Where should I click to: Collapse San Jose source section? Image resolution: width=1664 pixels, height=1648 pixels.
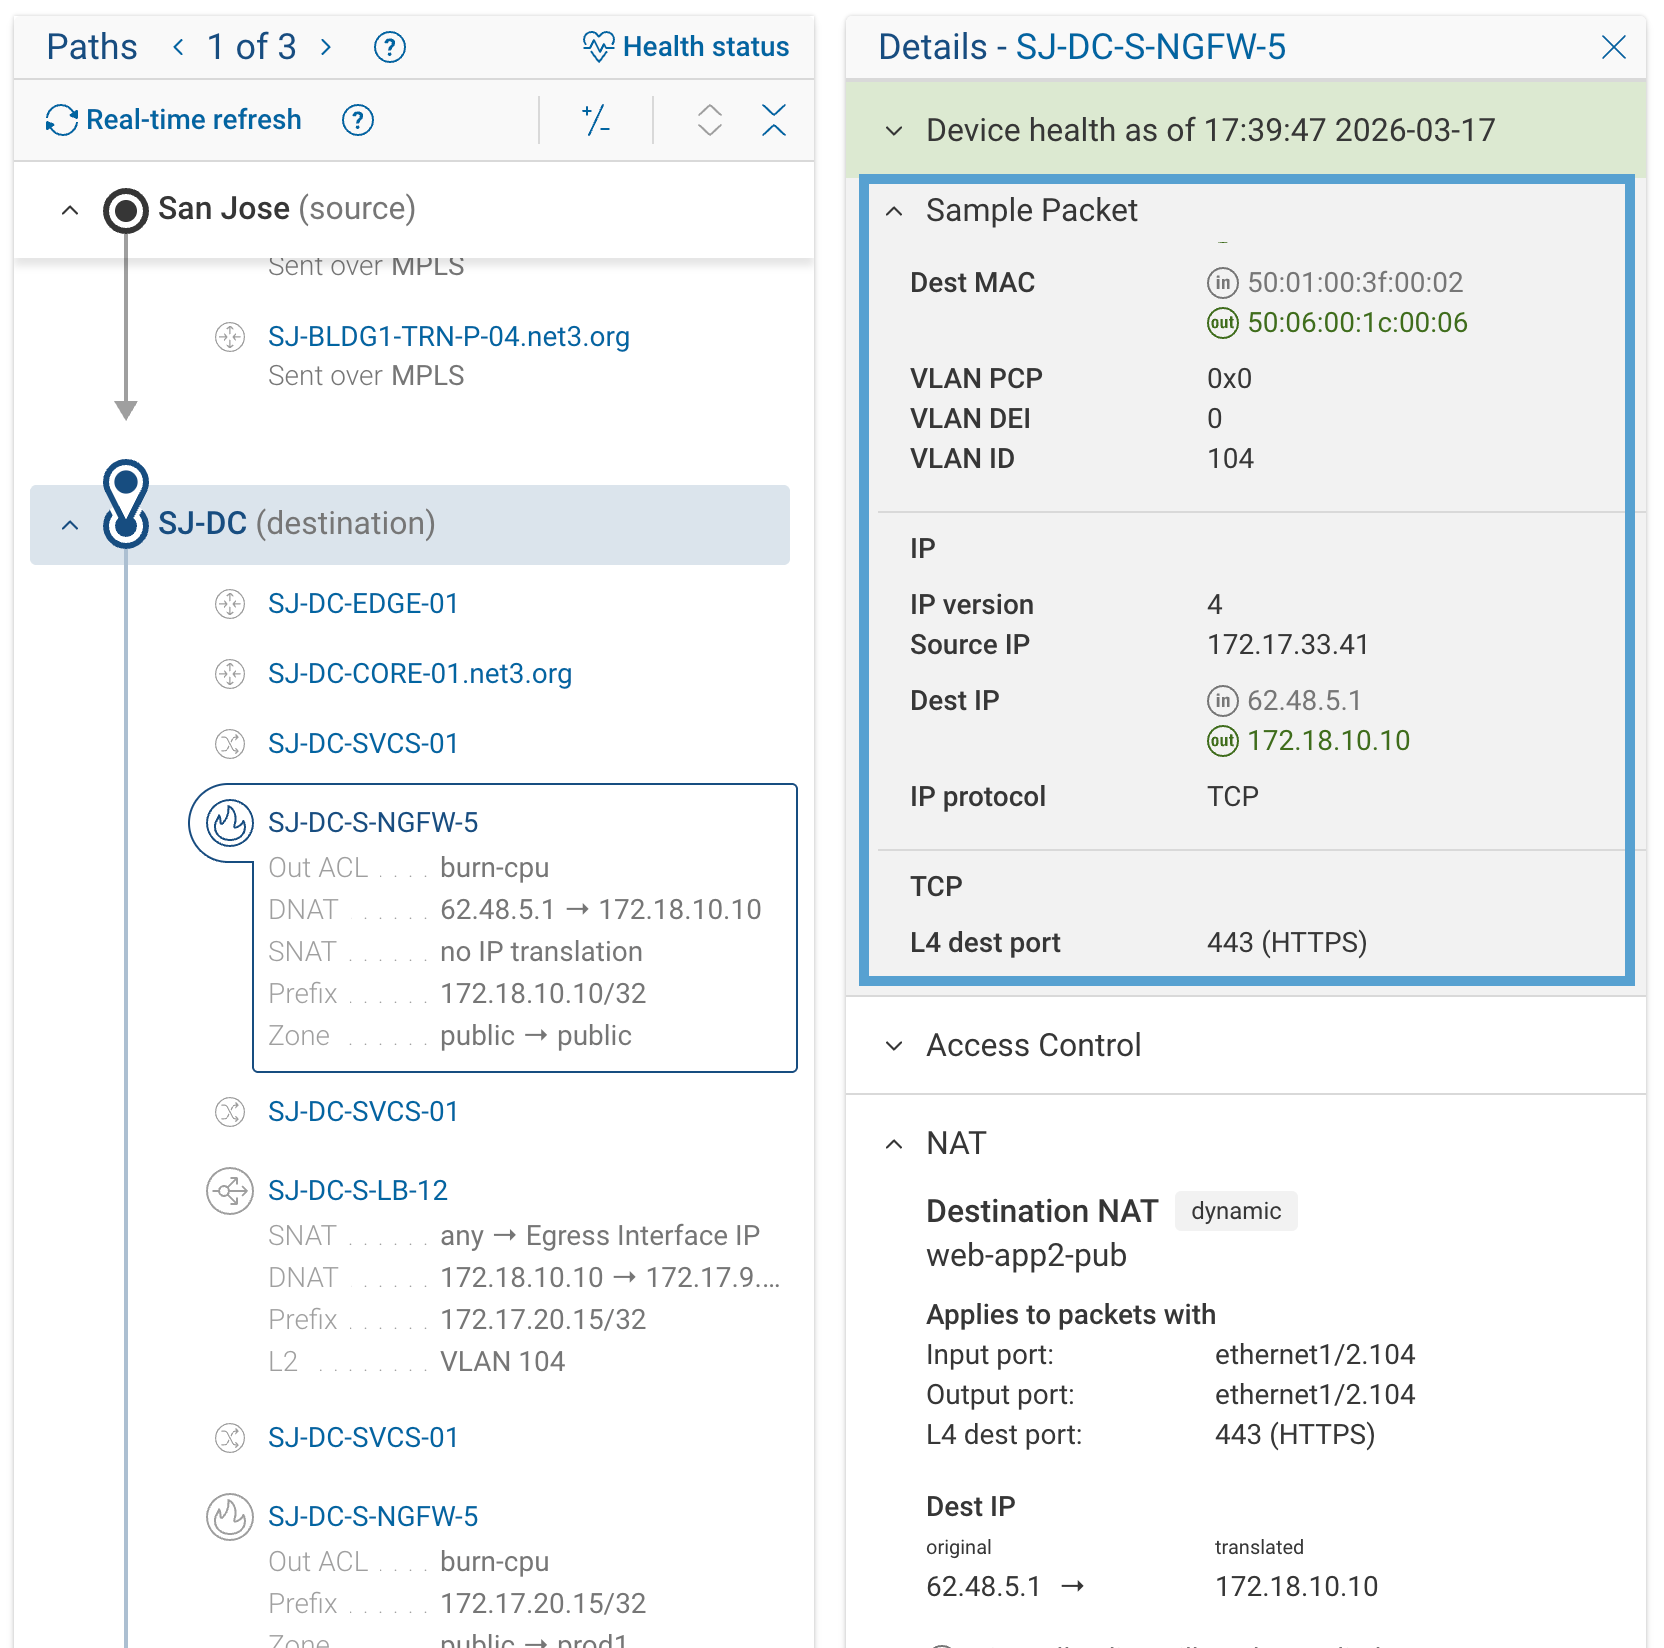click(x=70, y=210)
